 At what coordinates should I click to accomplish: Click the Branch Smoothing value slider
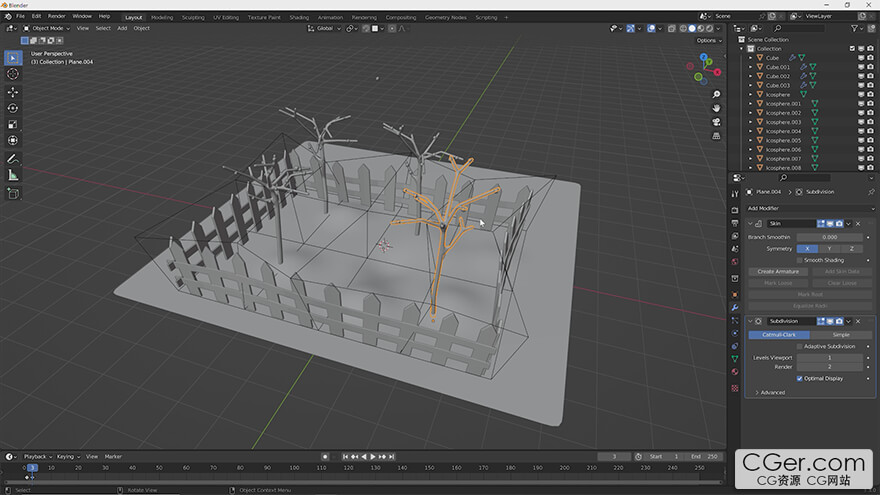pyautogui.click(x=829, y=237)
